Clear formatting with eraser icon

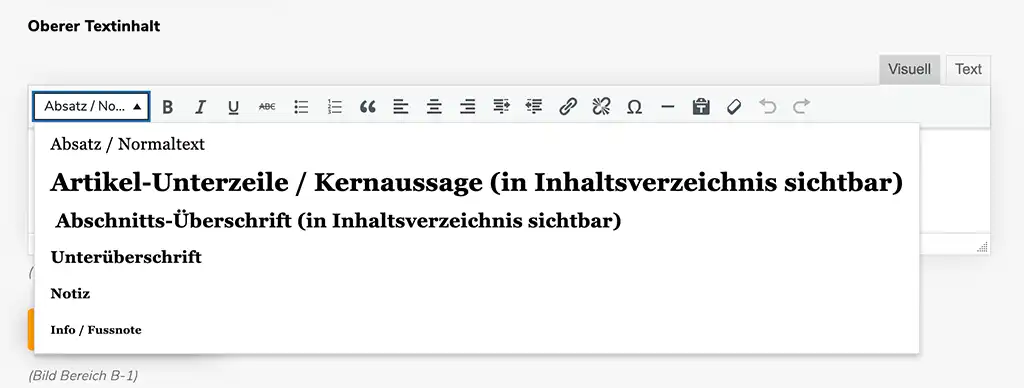point(734,106)
